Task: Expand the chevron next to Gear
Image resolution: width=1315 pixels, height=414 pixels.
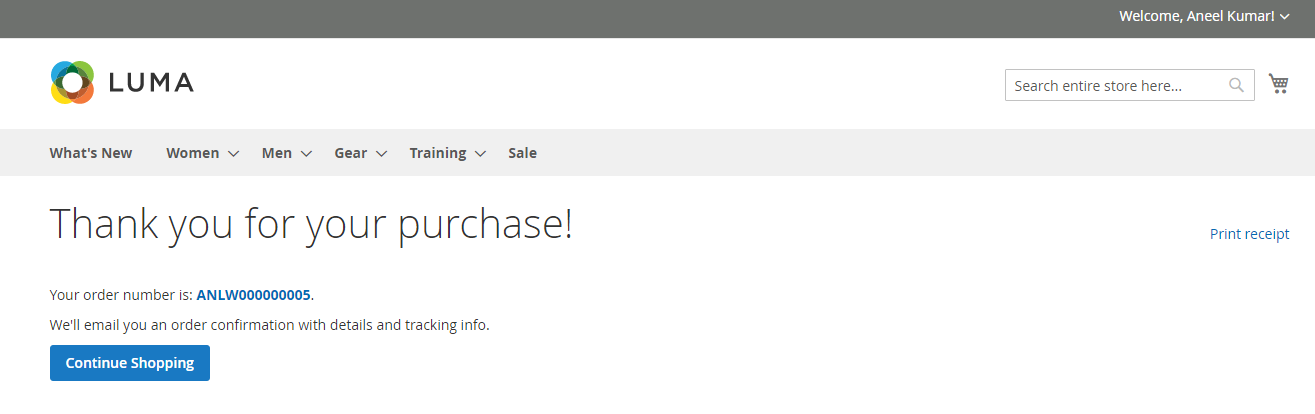Action: click(x=381, y=154)
